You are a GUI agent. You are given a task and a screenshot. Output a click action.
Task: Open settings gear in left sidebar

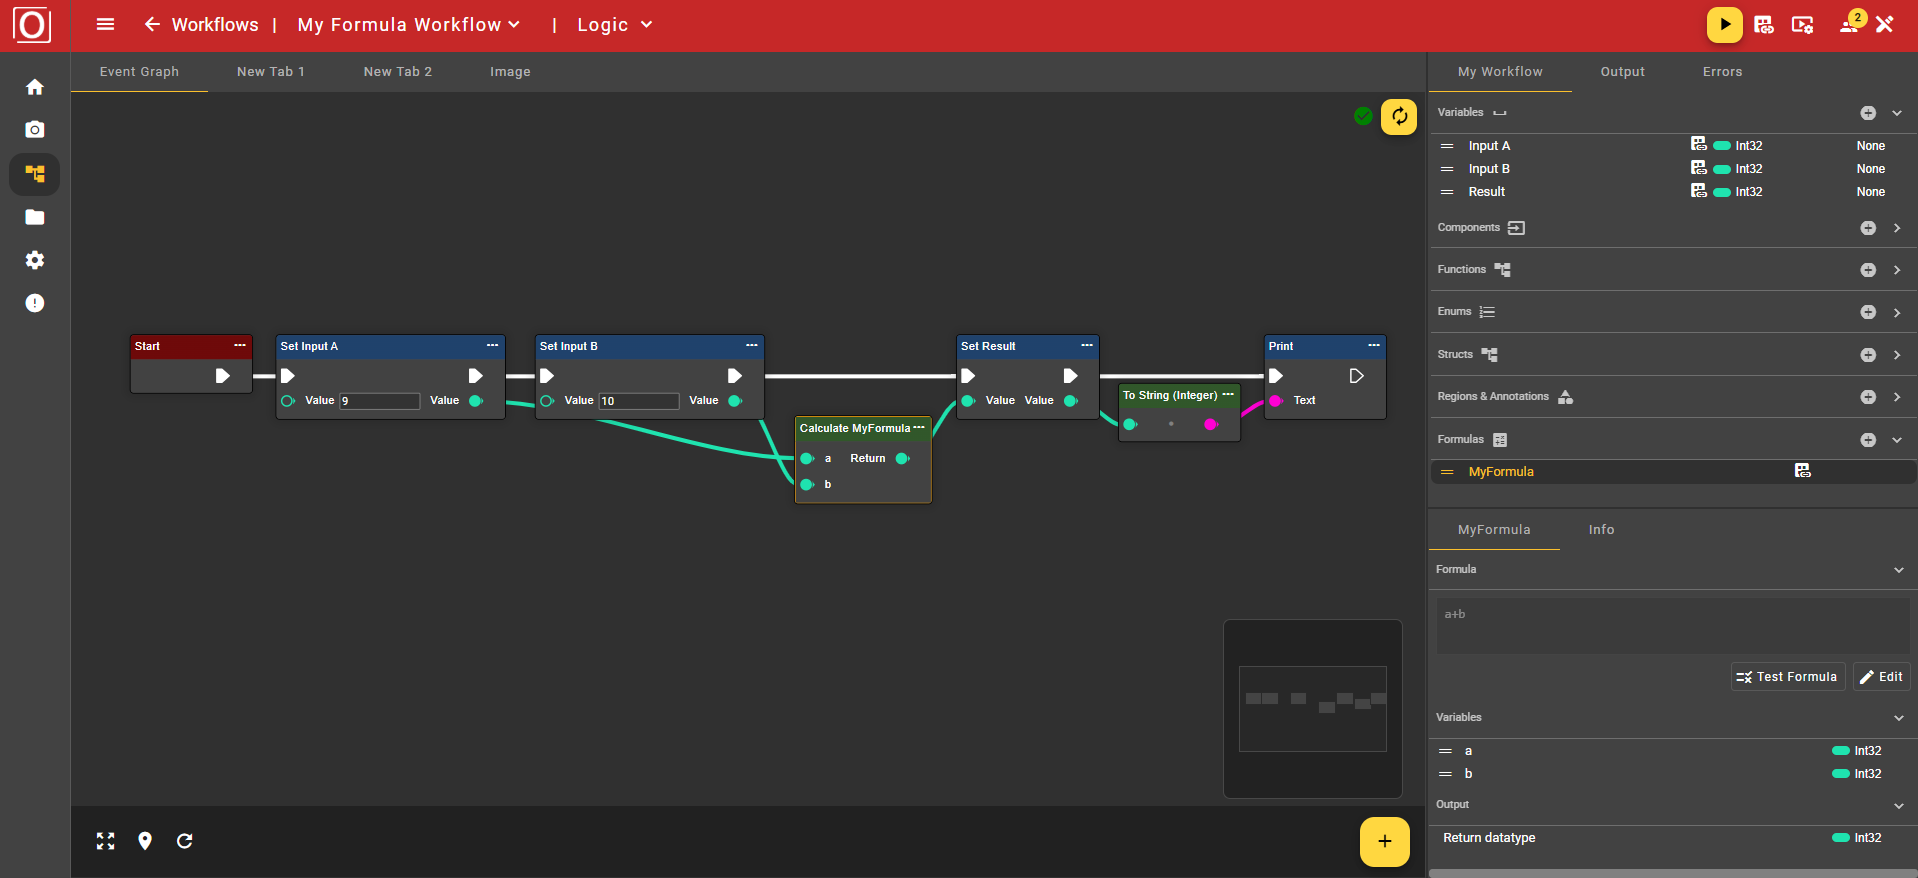(35, 260)
